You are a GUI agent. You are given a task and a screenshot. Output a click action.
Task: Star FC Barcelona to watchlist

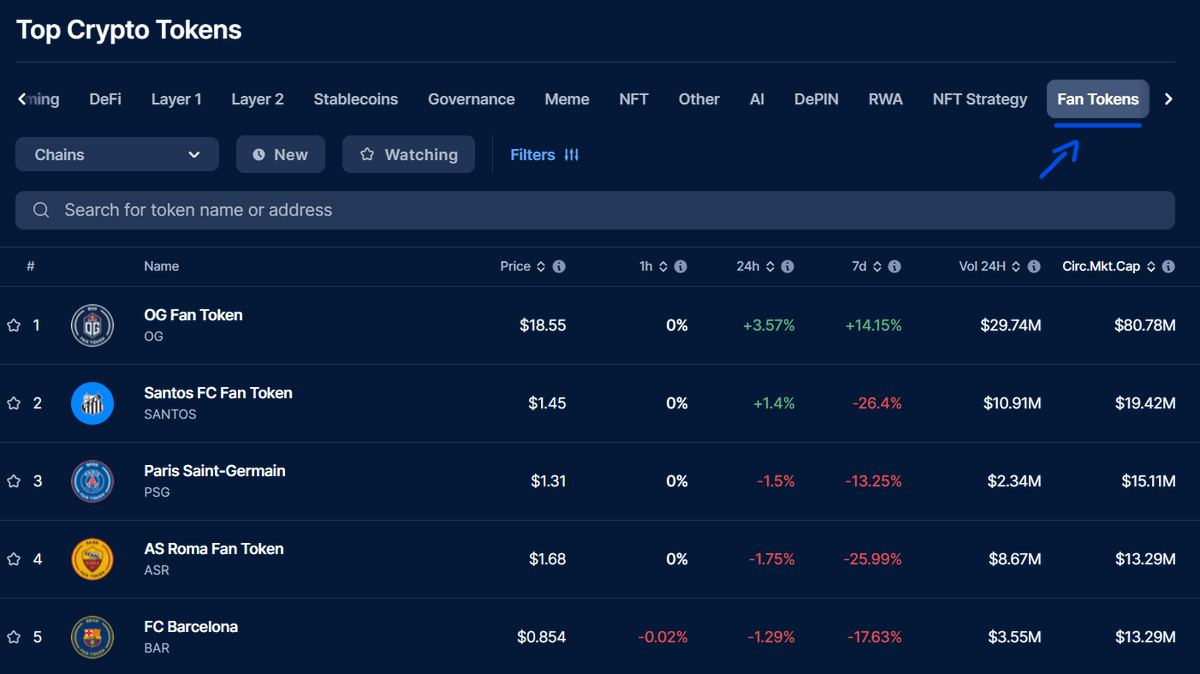click(14, 637)
